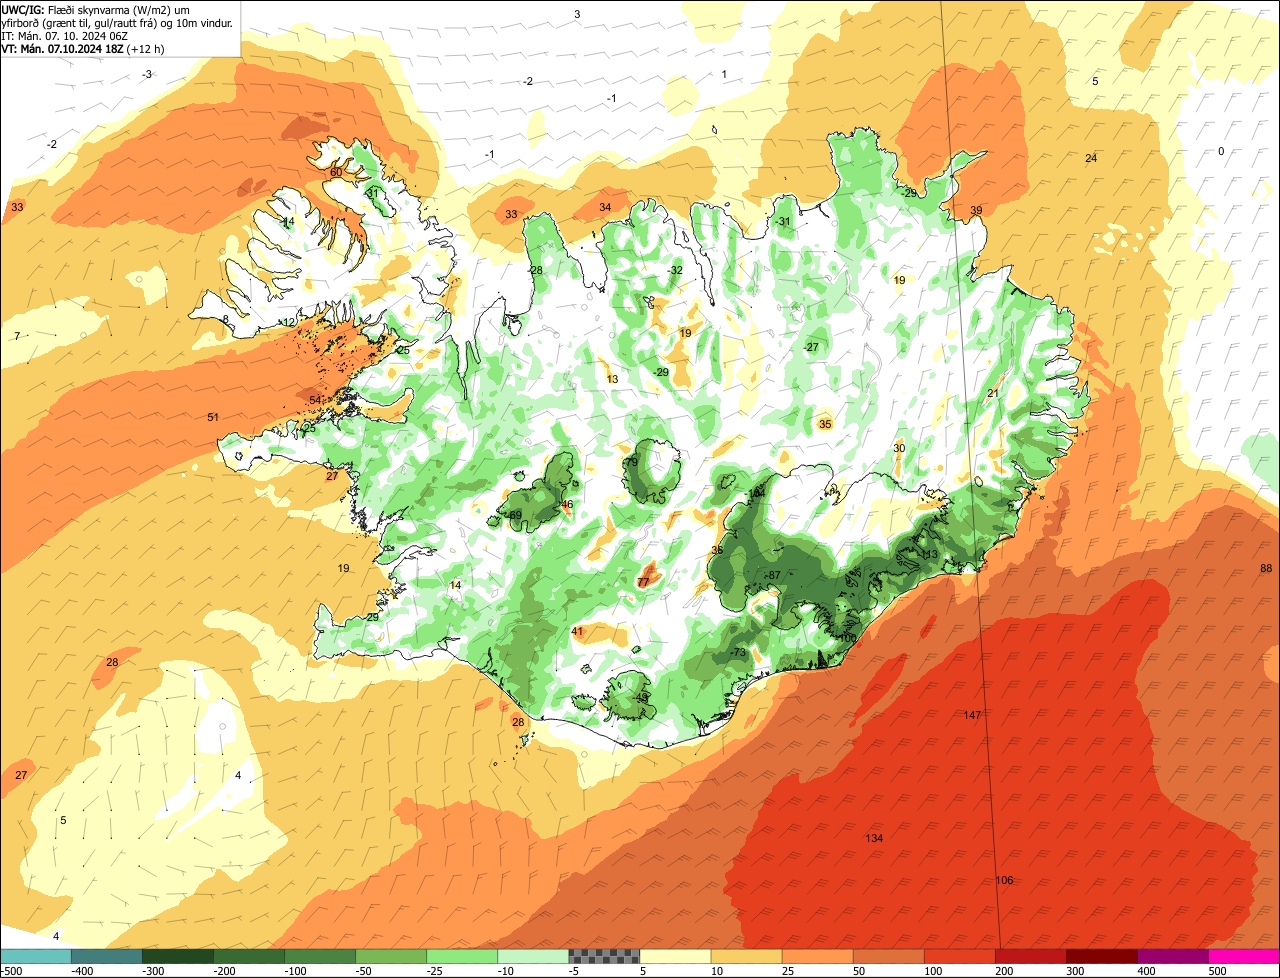Click the value '39' in the northeast
Screen dimensions: 1280x978
point(976,210)
